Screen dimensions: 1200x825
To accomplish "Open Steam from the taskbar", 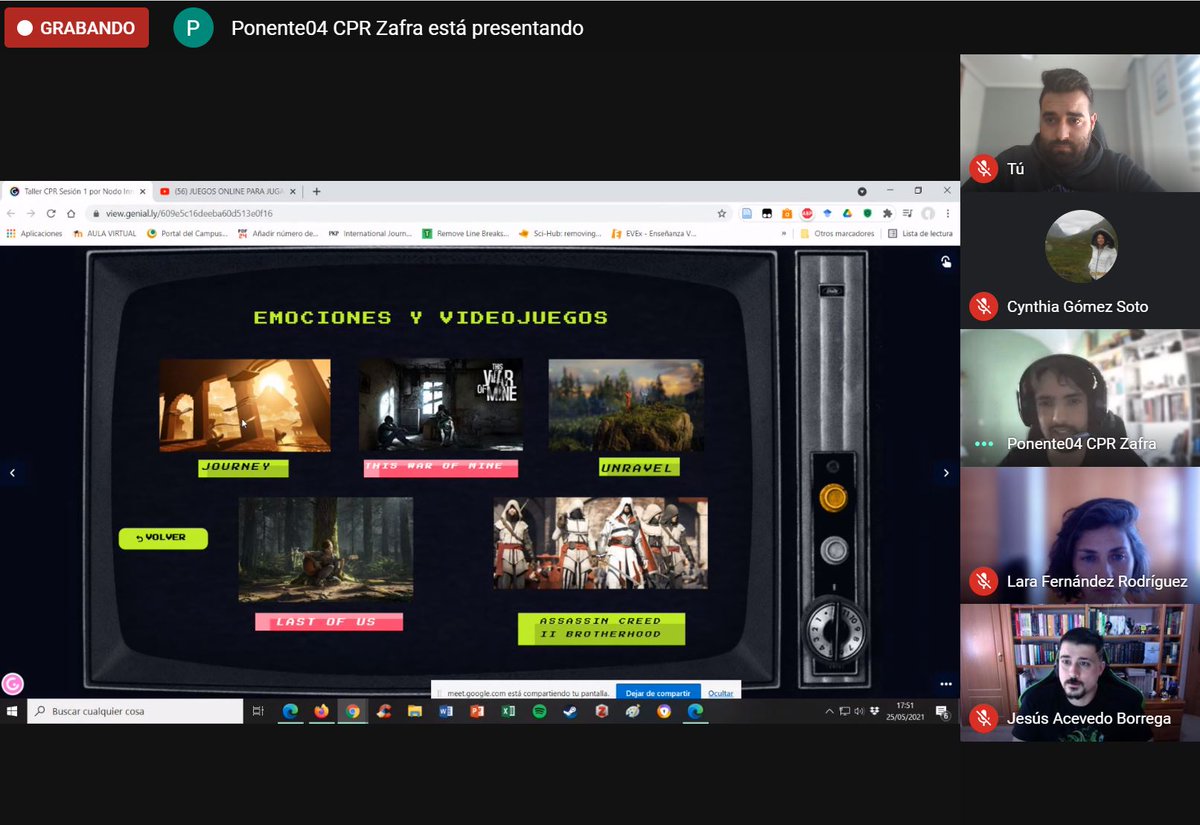I will pos(570,711).
